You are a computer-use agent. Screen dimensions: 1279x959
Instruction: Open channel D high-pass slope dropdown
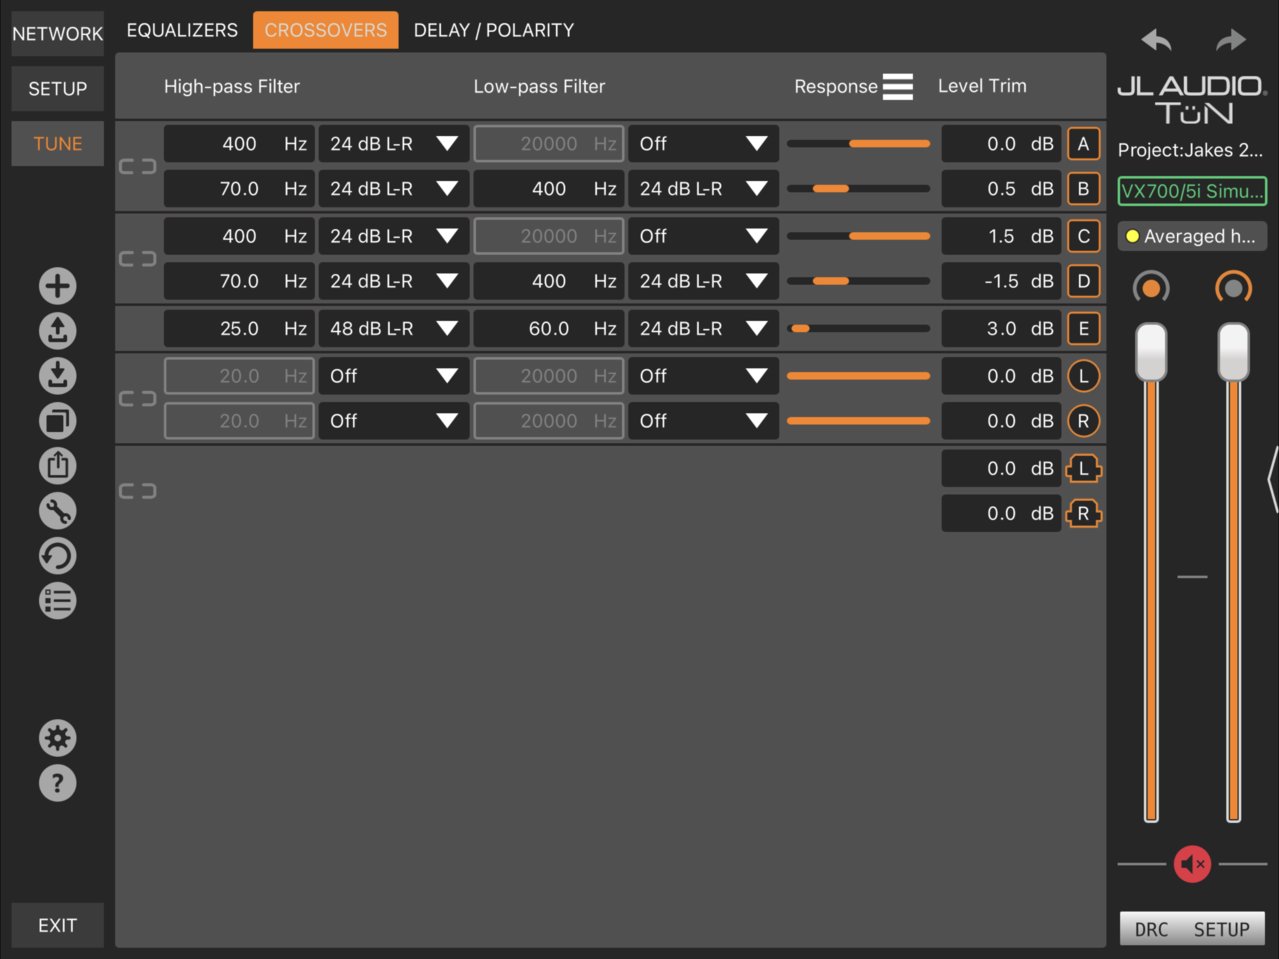pos(393,281)
